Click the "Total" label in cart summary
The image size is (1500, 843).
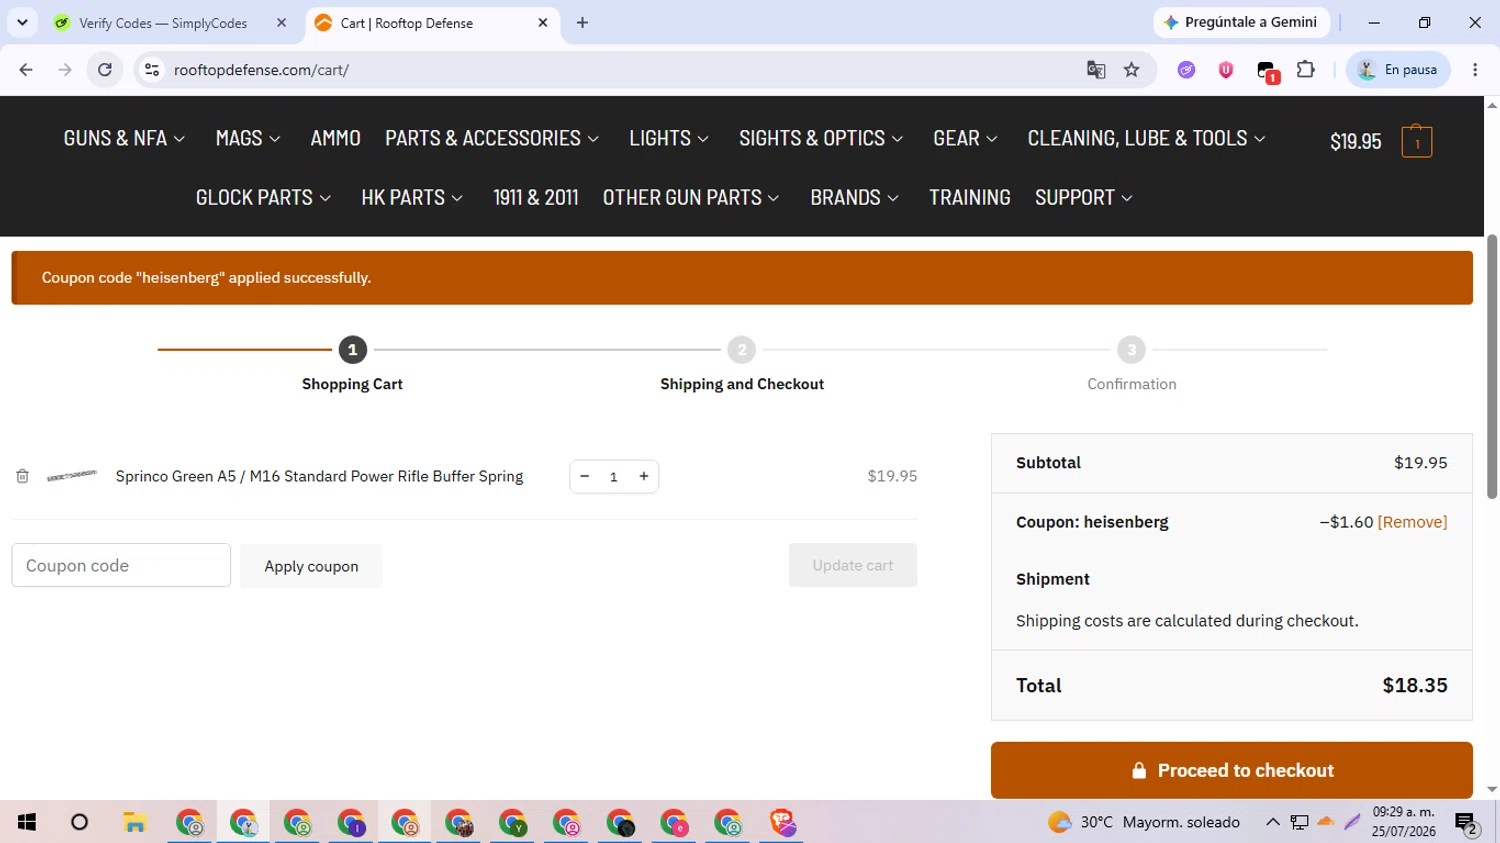1038,686
